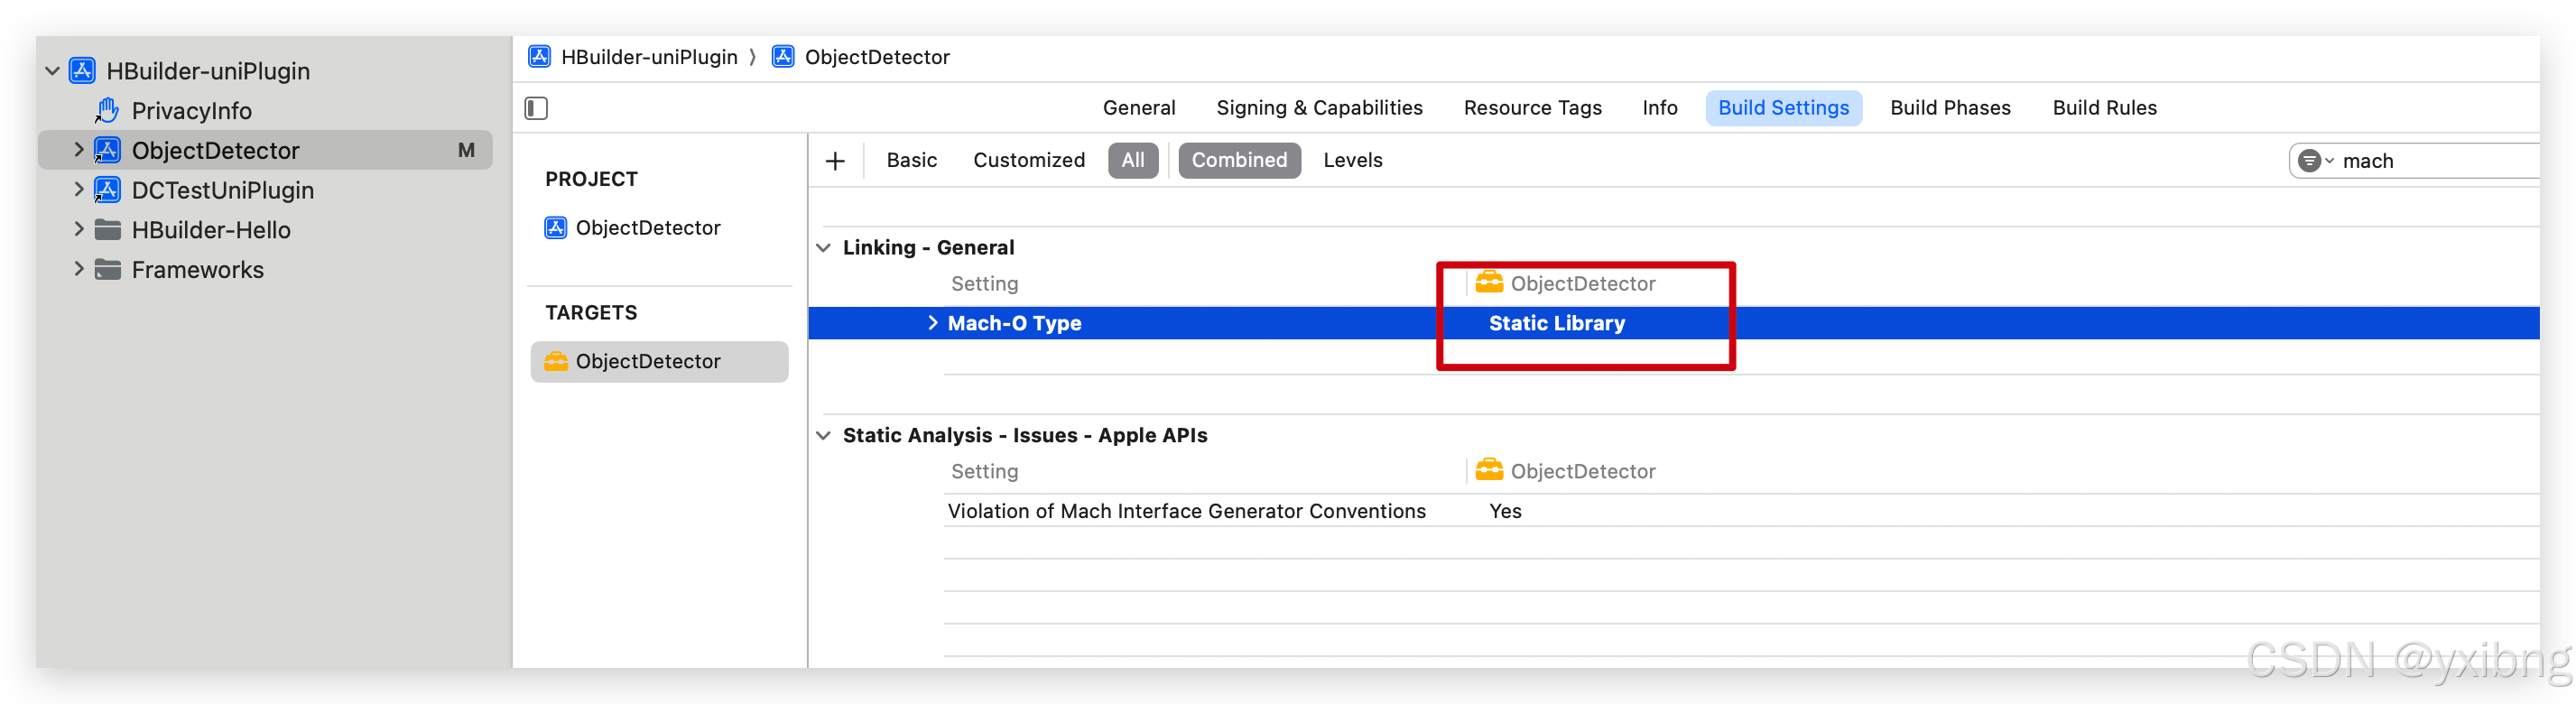This screenshot has height=704, width=2576.
Task: Open the Build Phases tab
Action: [x=1950, y=108]
